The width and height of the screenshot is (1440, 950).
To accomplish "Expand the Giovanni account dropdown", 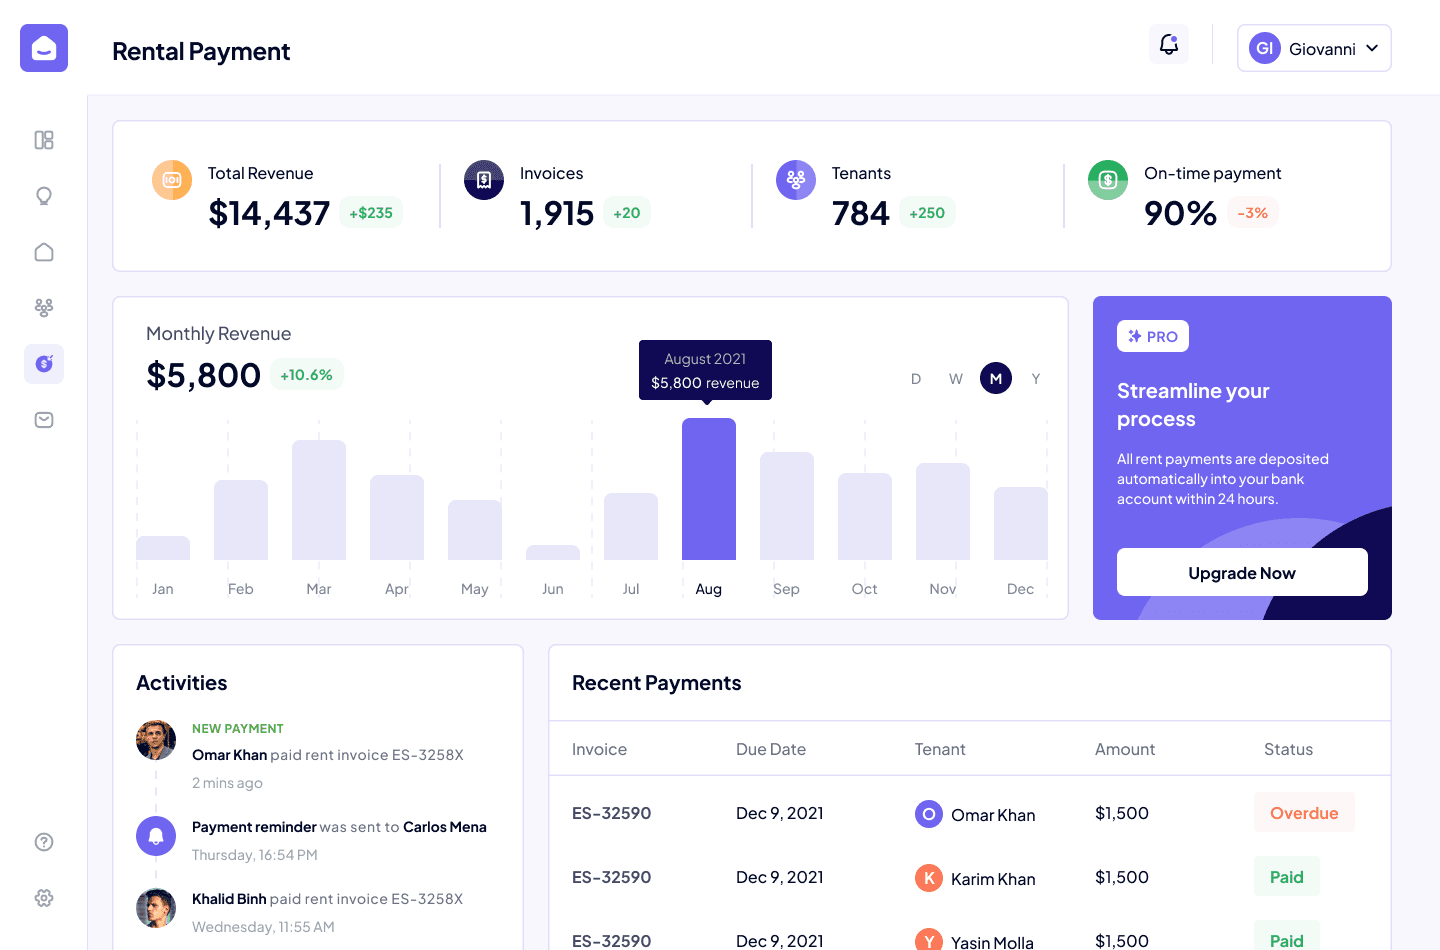I will click(x=1314, y=48).
